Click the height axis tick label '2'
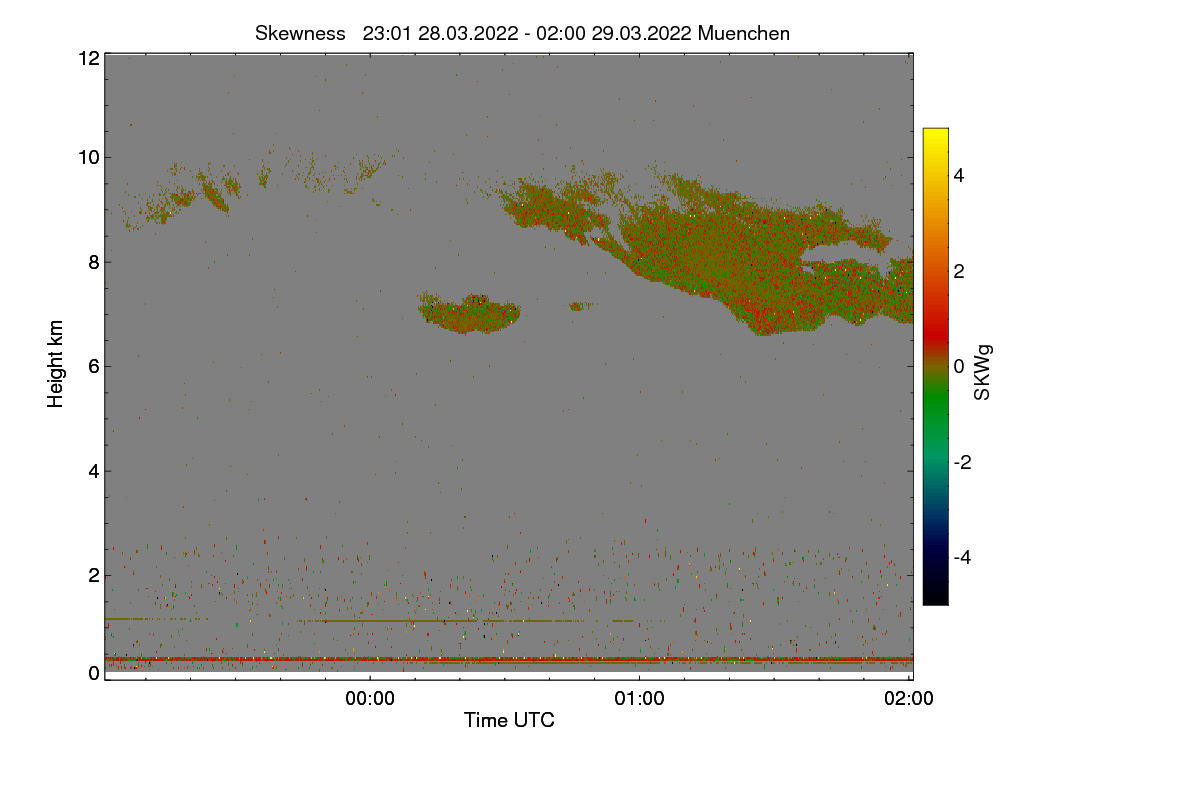This screenshot has width=1200, height=800. (94, 575)
